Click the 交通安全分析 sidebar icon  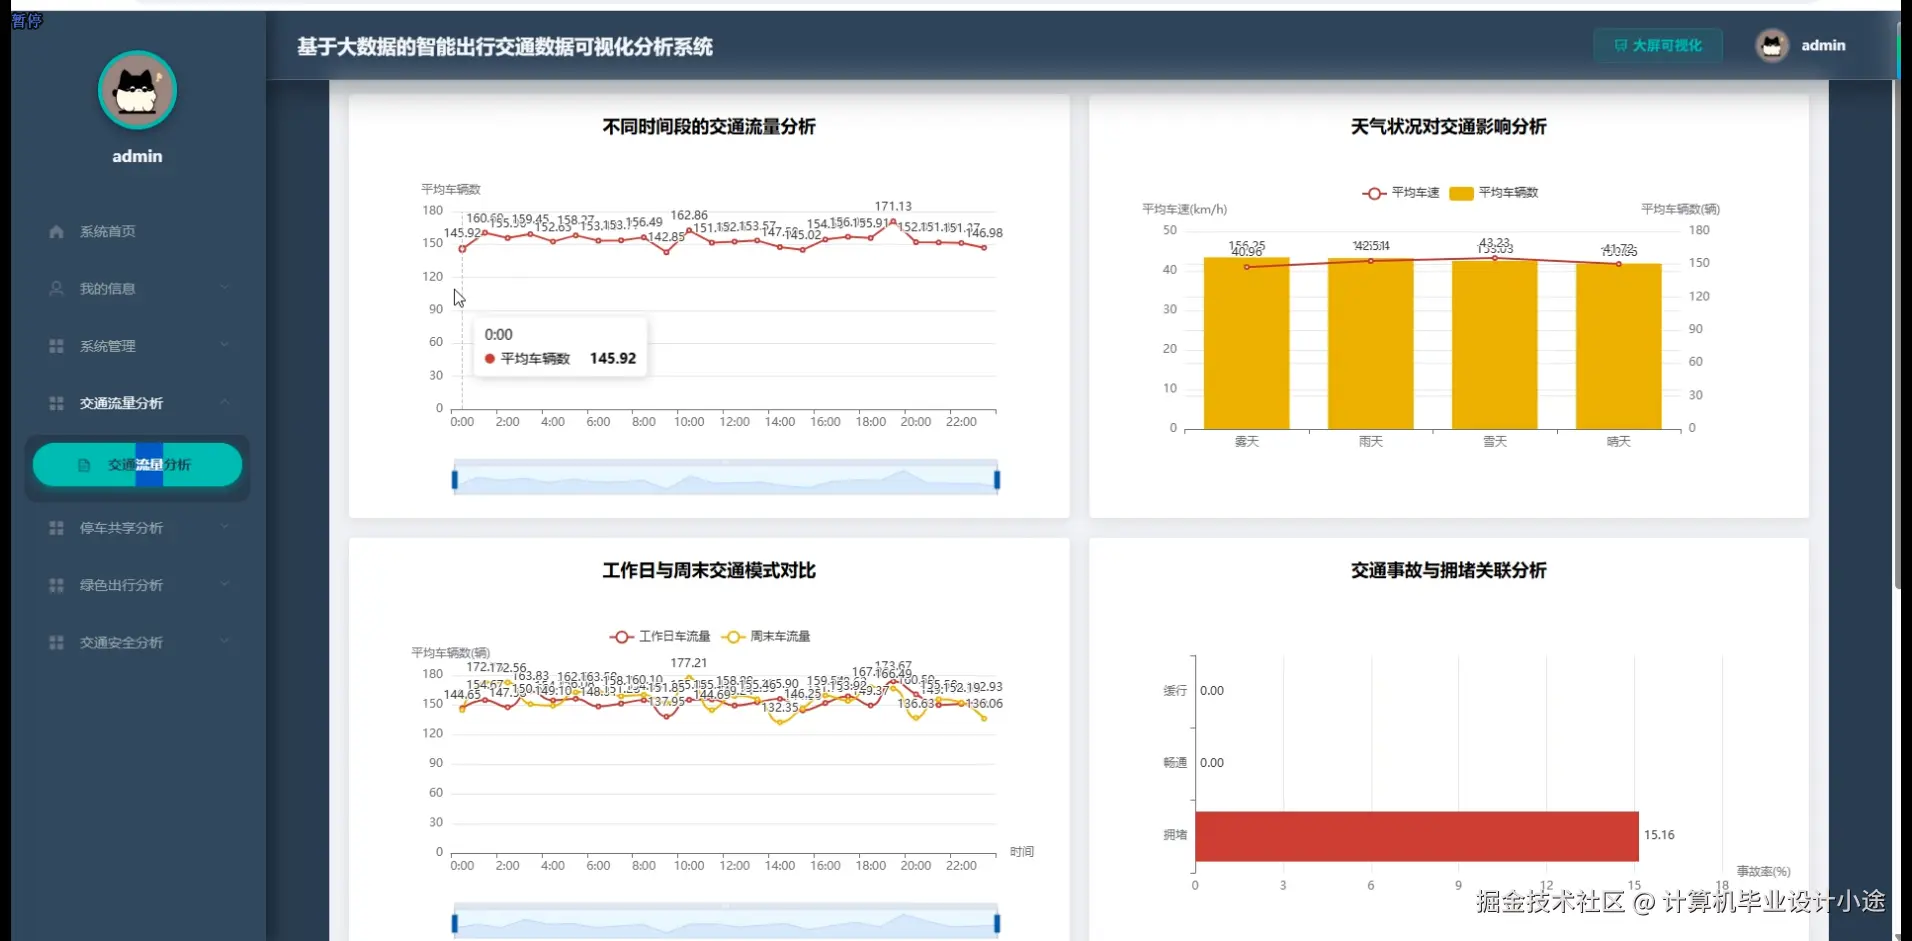(55, 642)
